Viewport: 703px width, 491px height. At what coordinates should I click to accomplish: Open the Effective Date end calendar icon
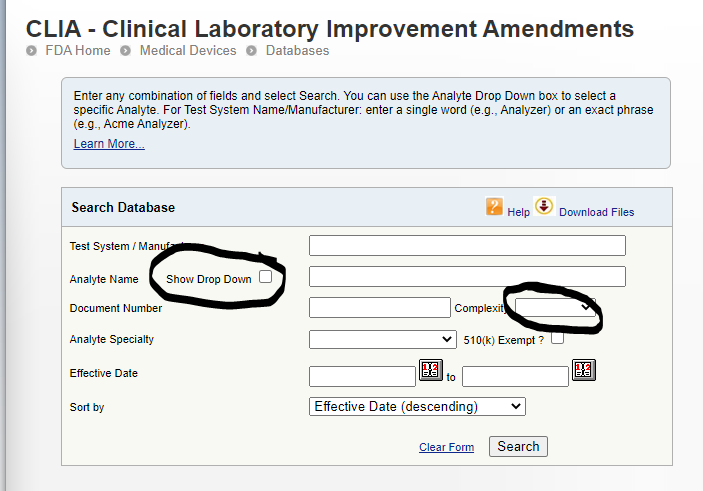[584, 370]
